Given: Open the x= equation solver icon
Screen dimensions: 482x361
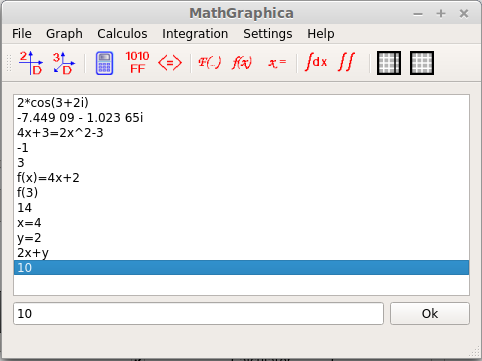Looking at the screenshot, I should (277, 62).
